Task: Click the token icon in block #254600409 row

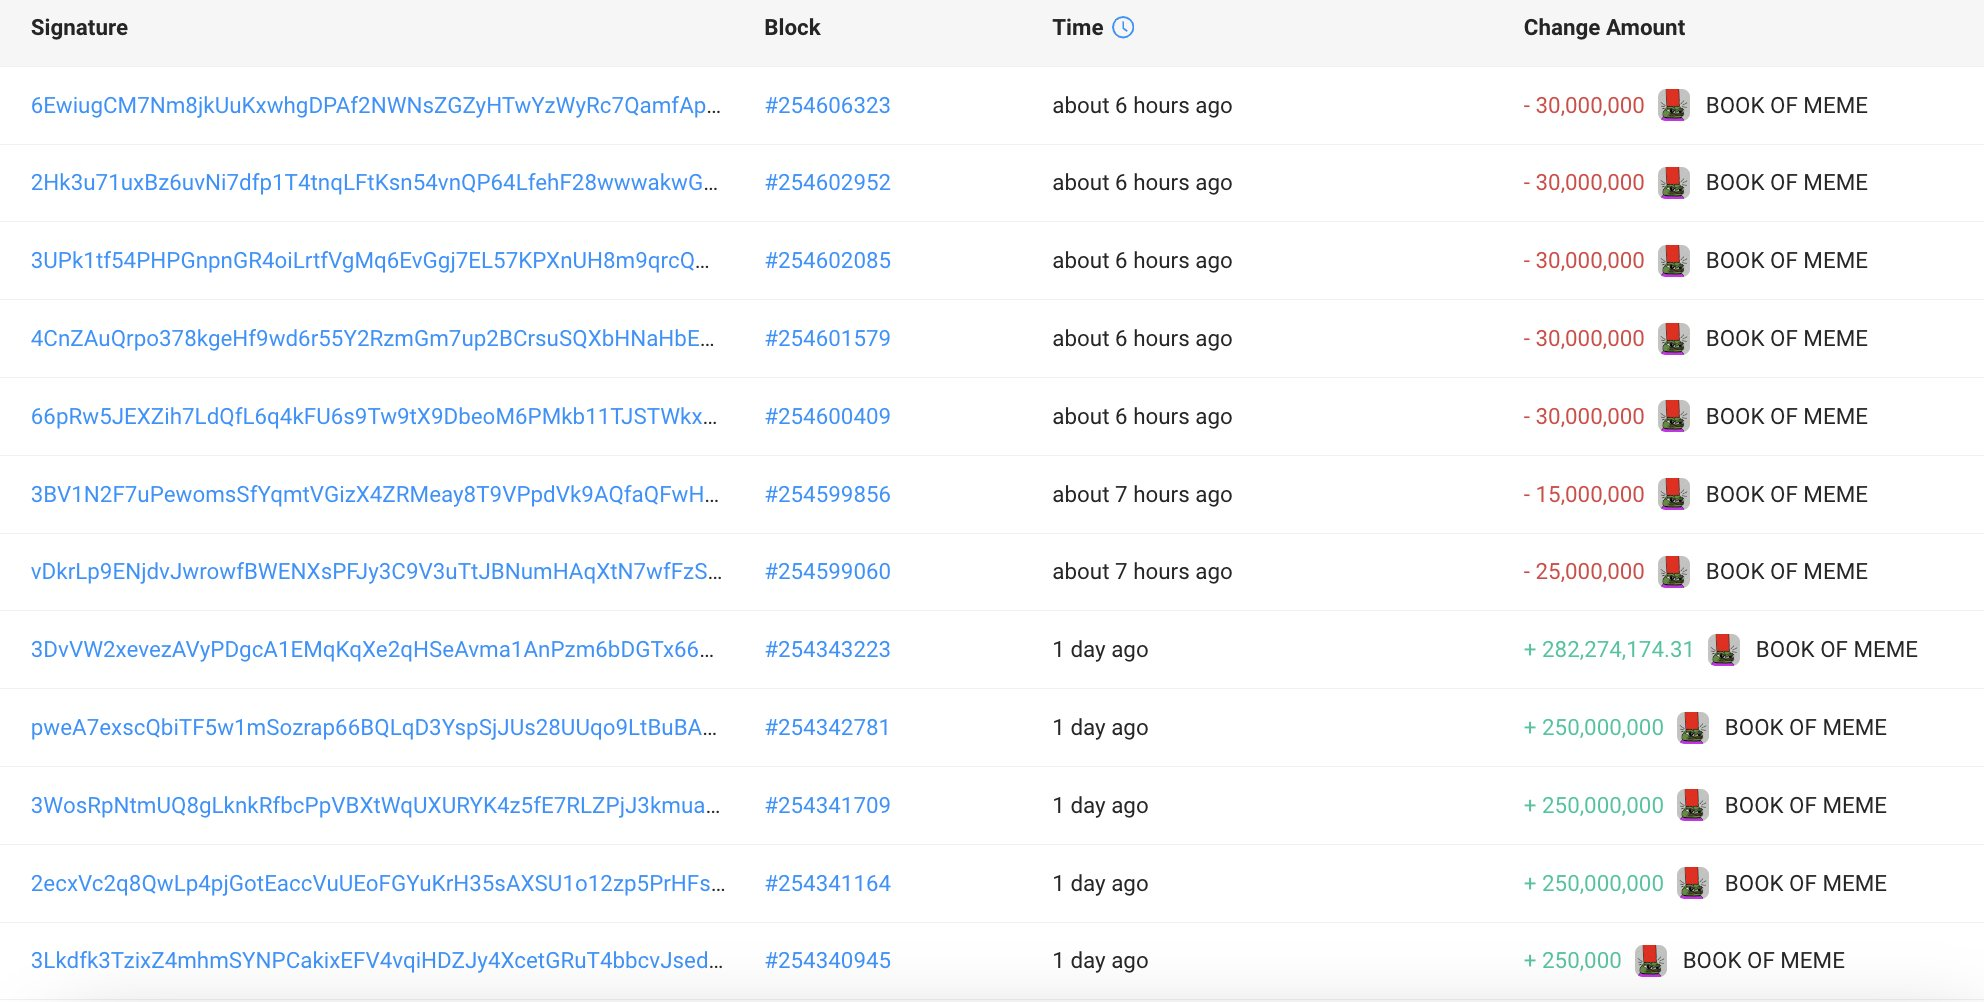Action: (x=1674, y=417)
